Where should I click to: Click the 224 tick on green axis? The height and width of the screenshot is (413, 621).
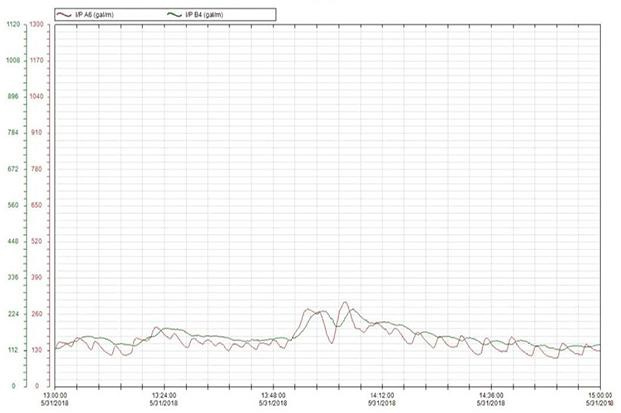14,314
